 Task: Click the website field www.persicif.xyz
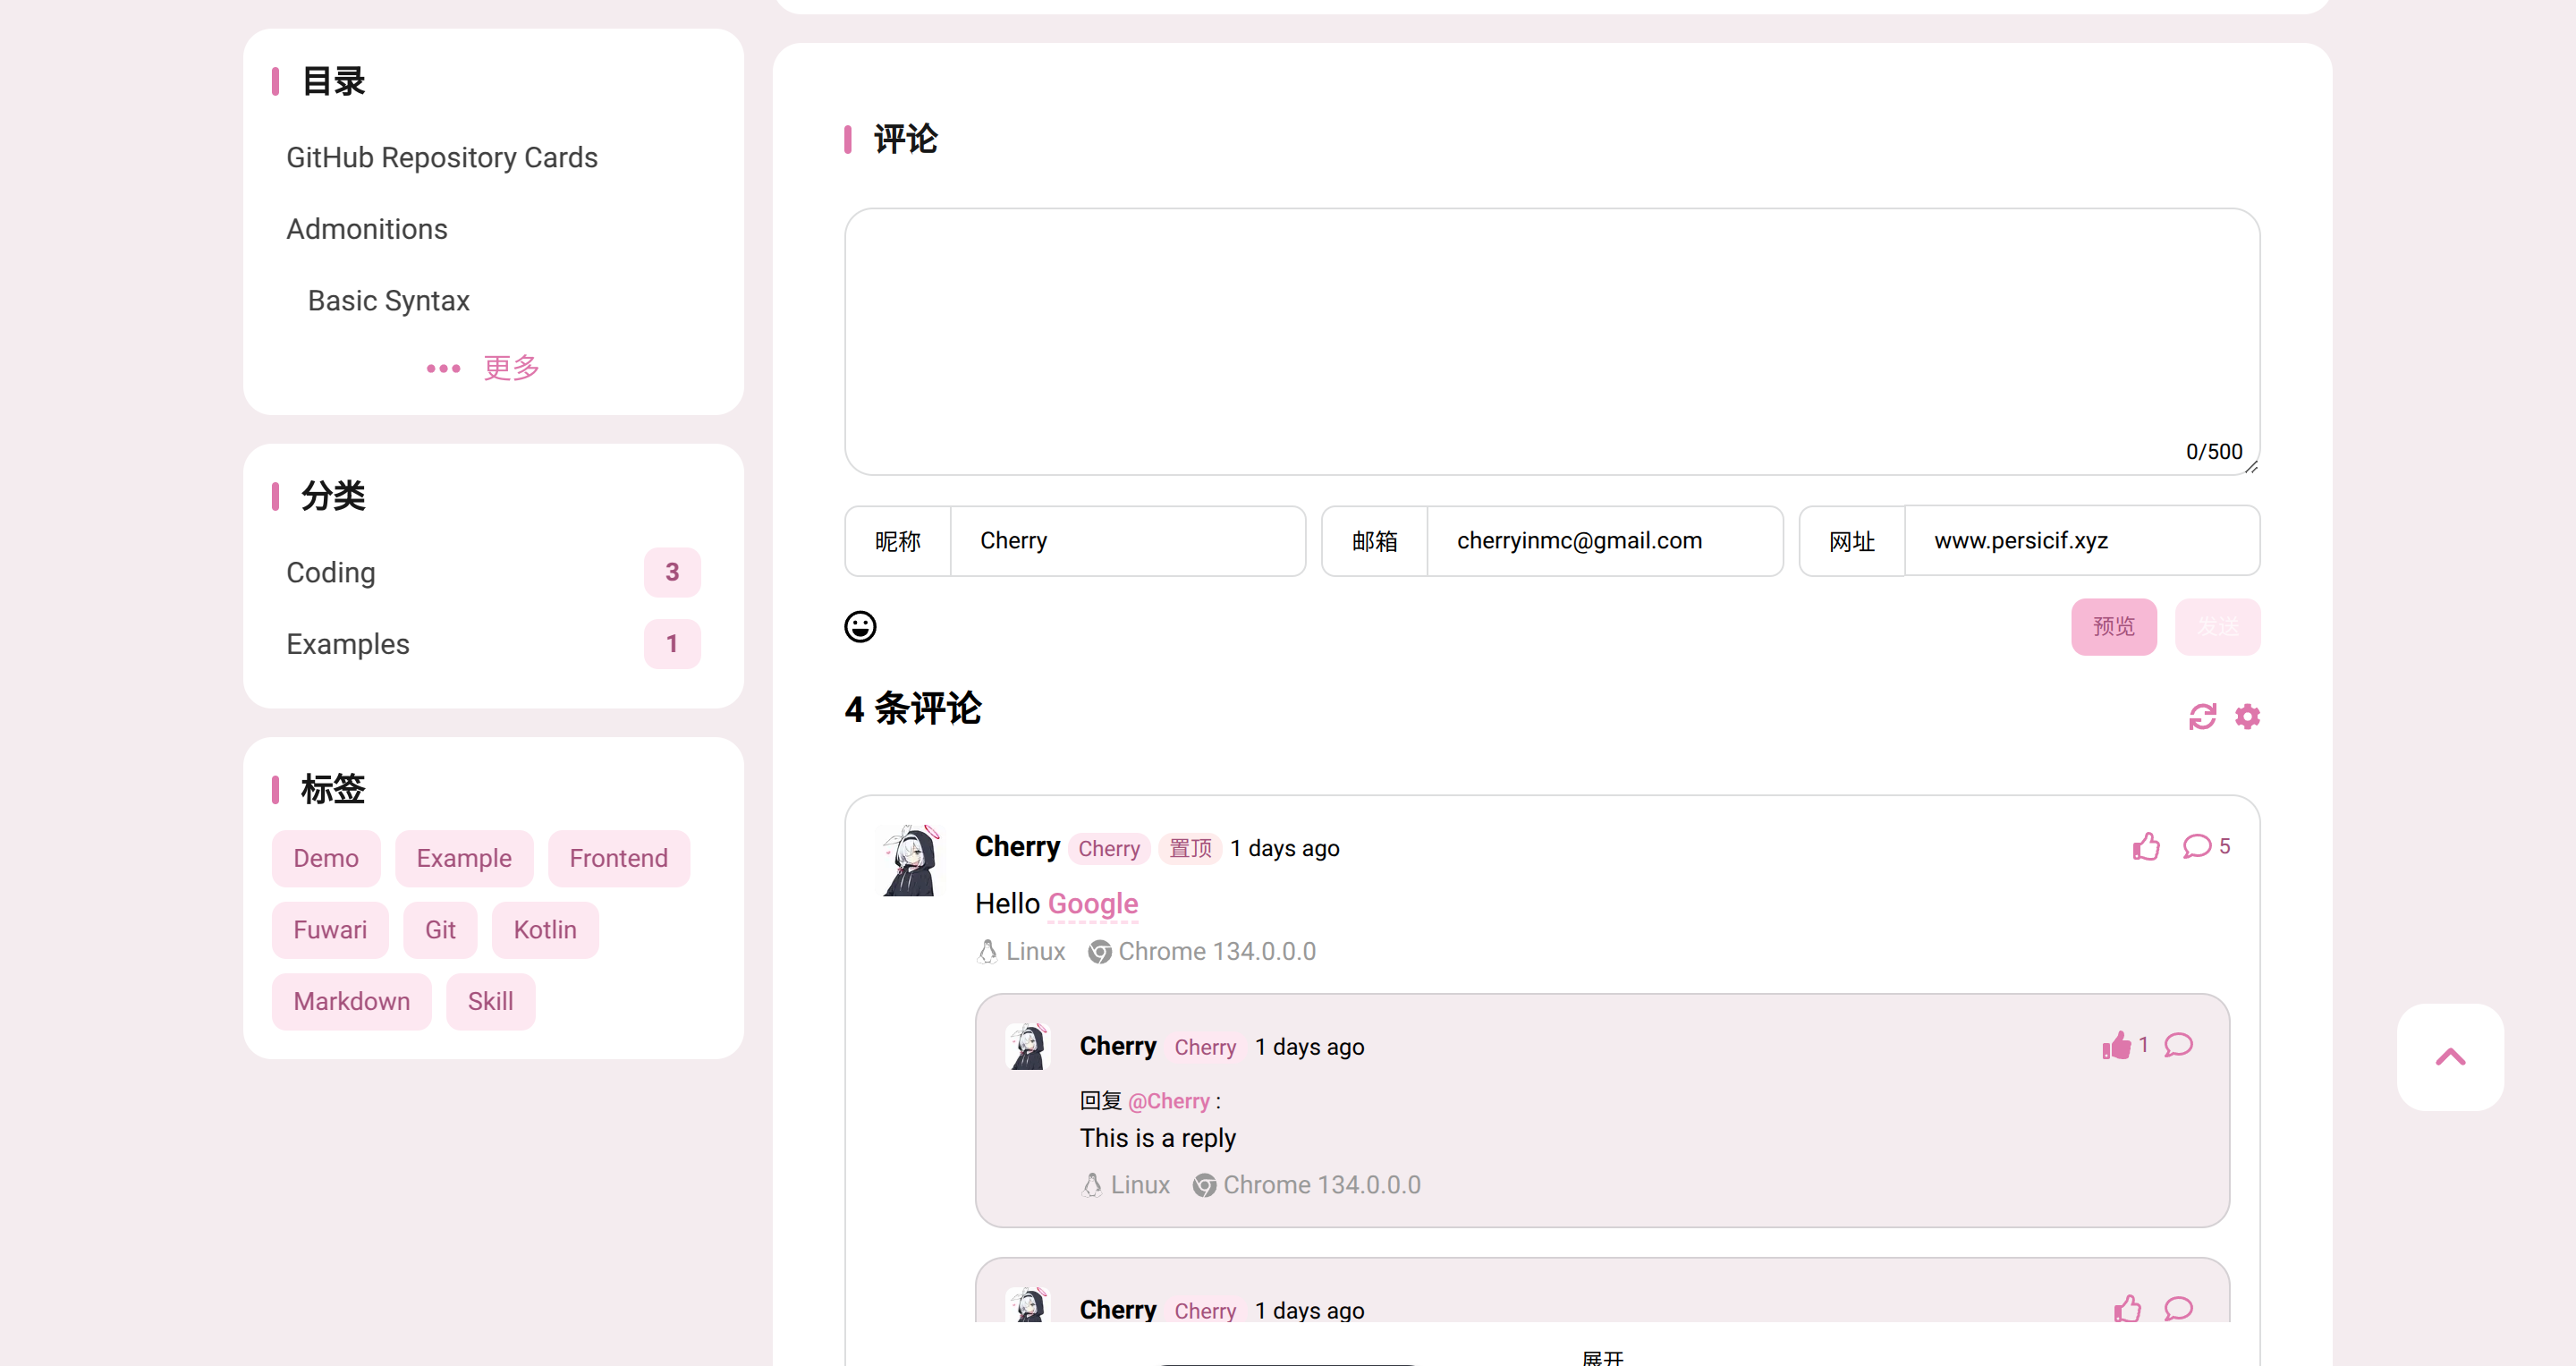(2082, 541)
